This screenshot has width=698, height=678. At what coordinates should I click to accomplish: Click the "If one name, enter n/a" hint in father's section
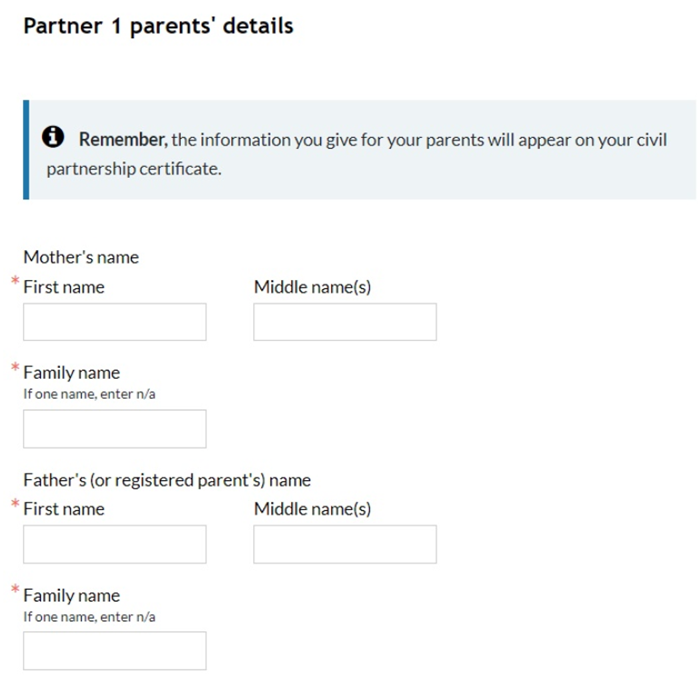pyautogui.click(x=89, y=617)
